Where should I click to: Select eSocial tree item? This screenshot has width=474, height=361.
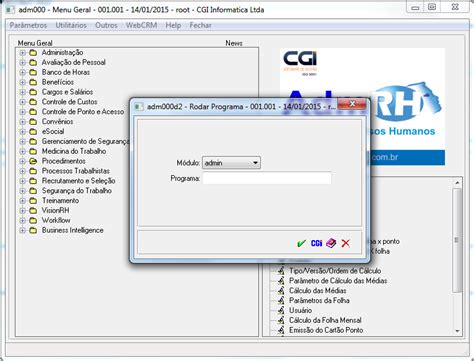pyautogui.click(x=53, y=132)
